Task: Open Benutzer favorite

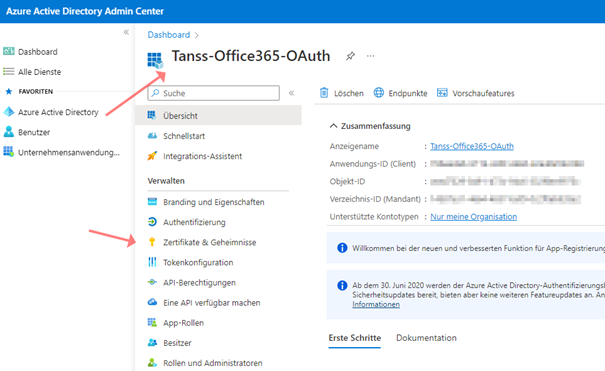Action: pyautogui.click(x=34, y=132)
